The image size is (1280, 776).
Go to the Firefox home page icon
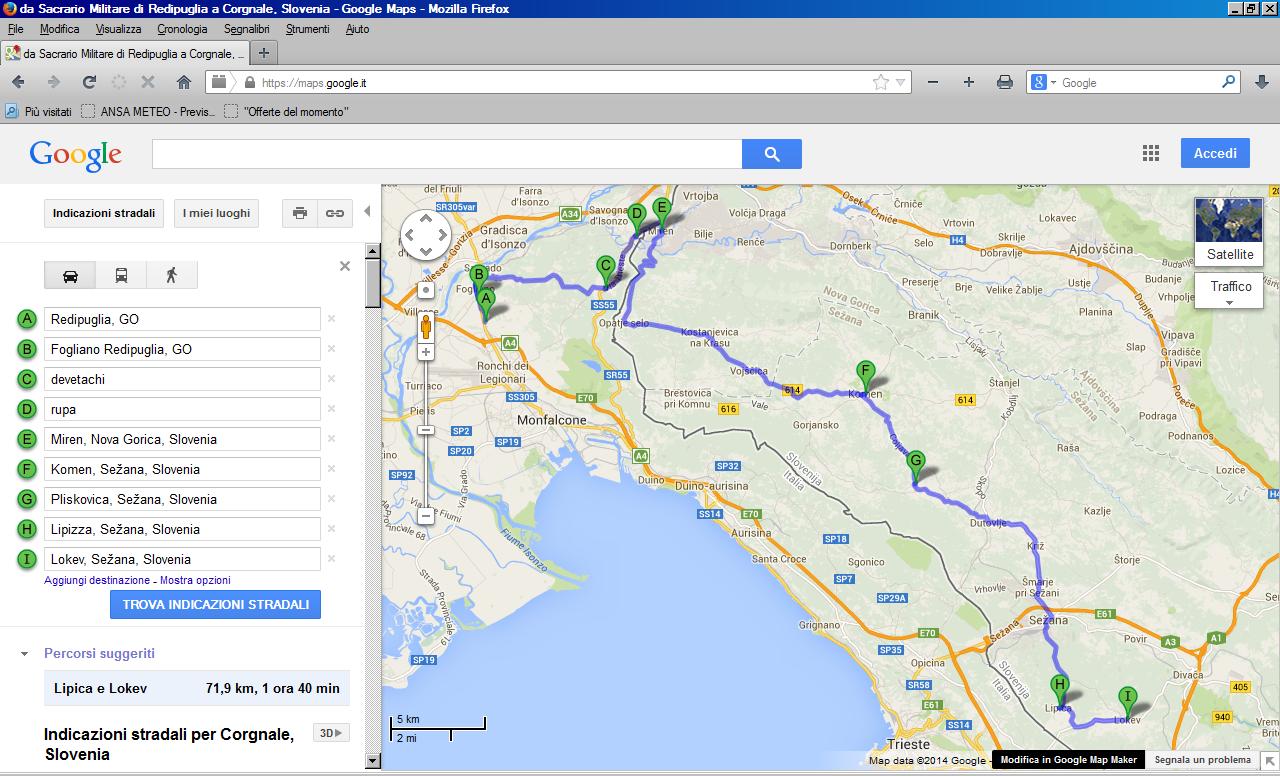coord(184,82)
